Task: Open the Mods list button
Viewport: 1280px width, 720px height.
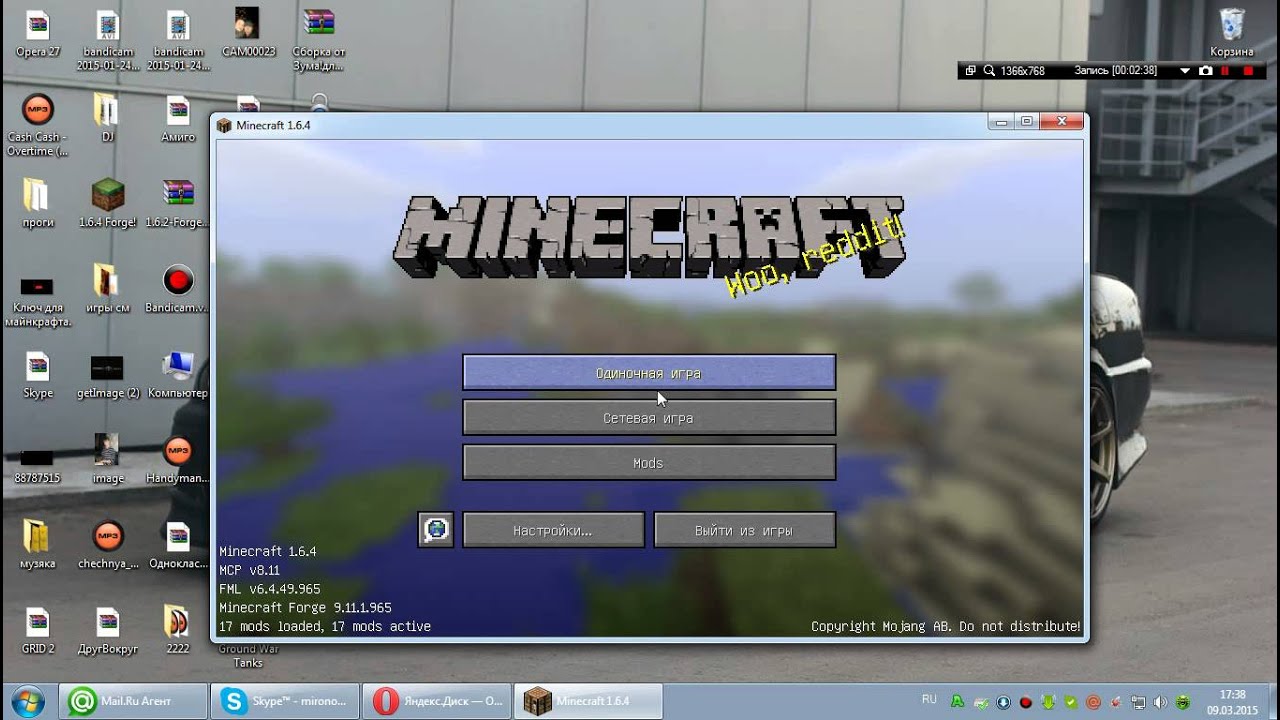Action: point(649,462)
